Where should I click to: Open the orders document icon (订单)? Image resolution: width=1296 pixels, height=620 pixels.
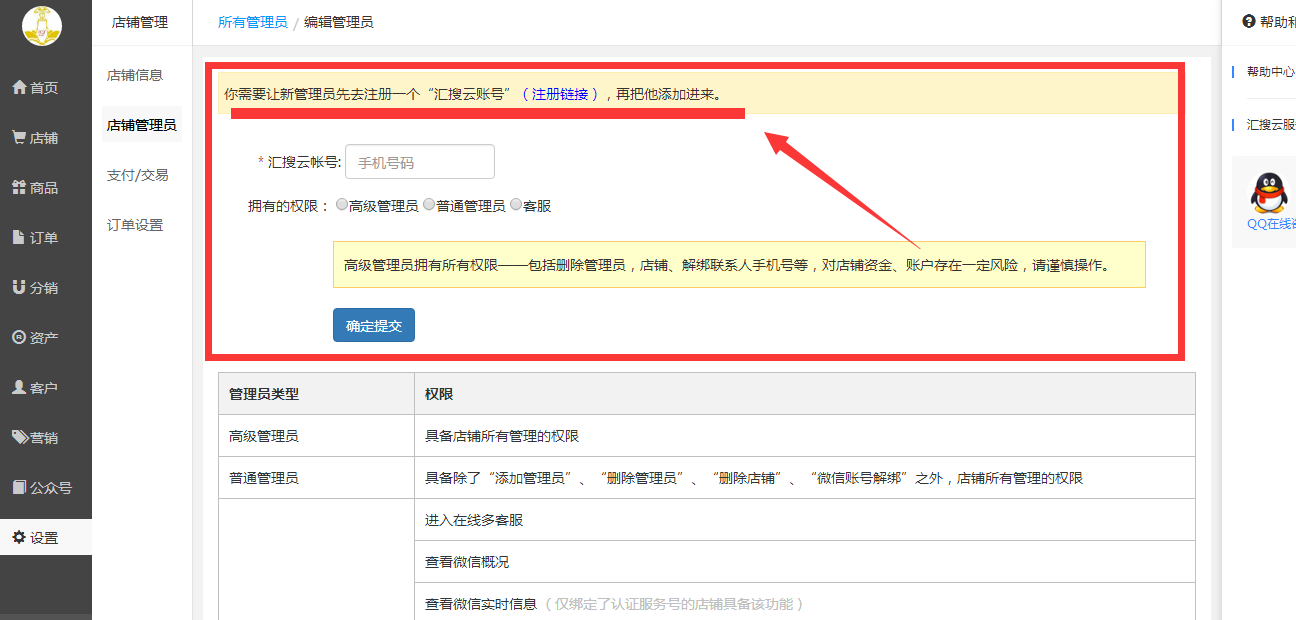[19, 238]
